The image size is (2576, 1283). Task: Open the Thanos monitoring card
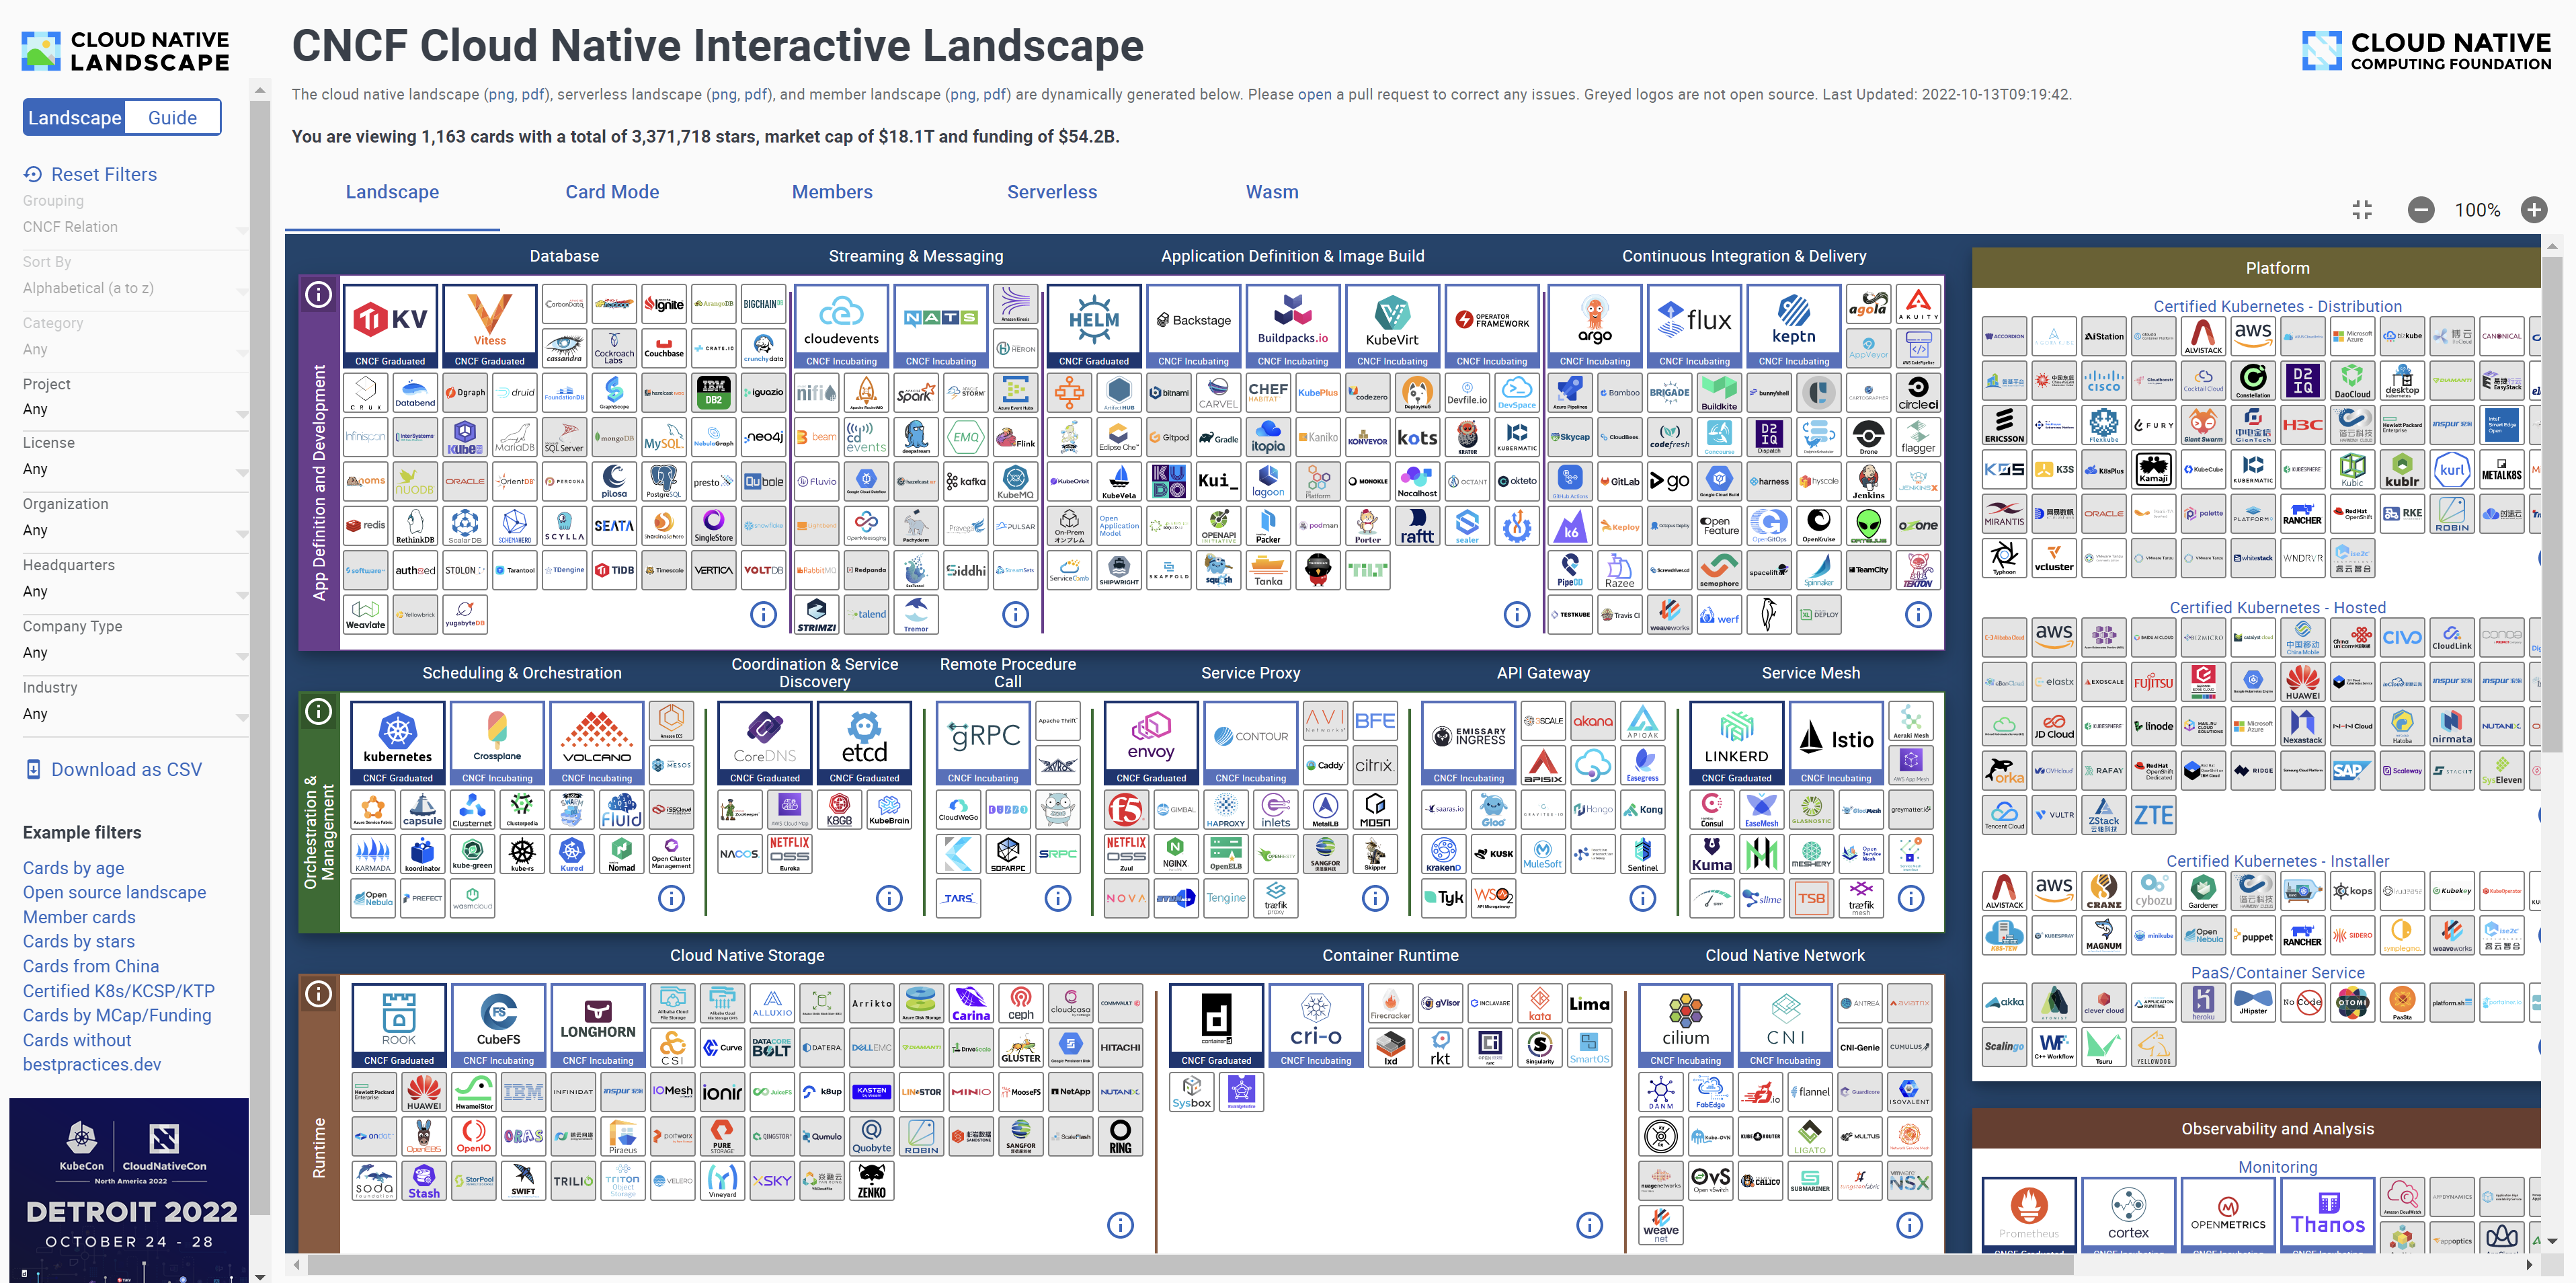point(2328,1214)
